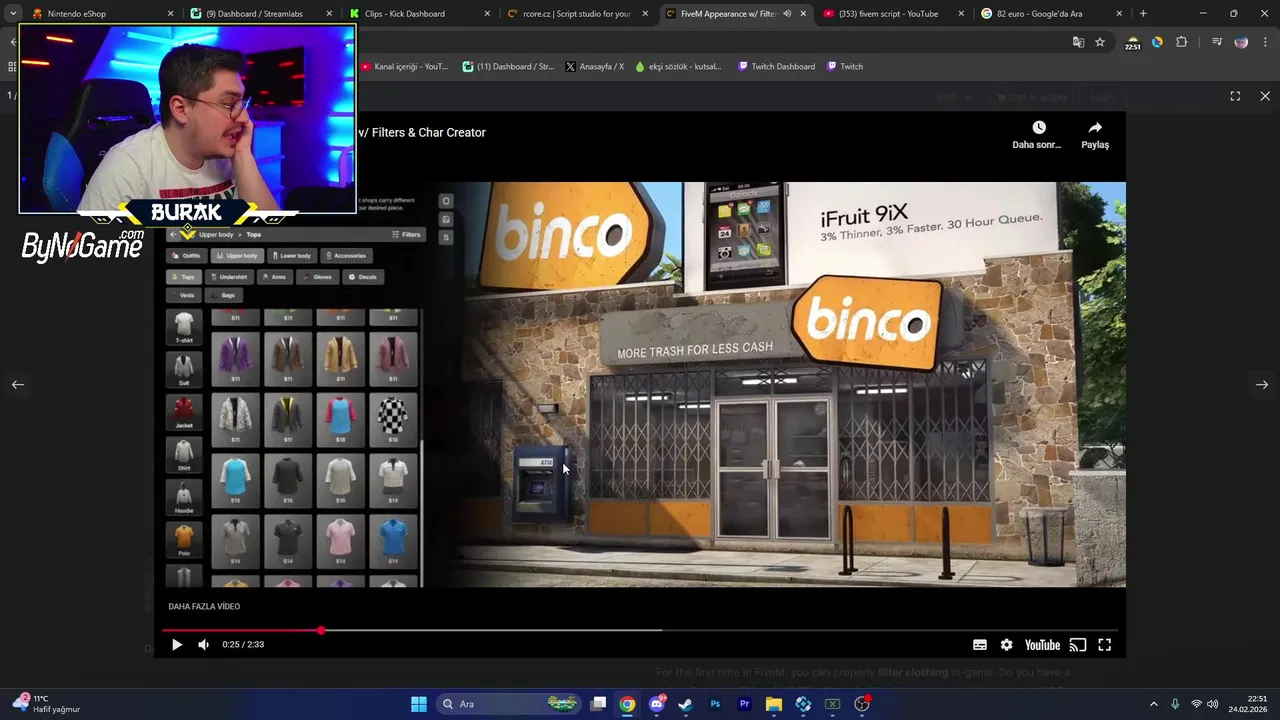Select the Upper body category in video
Viewport: 1280px width, 720px height.
(x=238, y=256)
